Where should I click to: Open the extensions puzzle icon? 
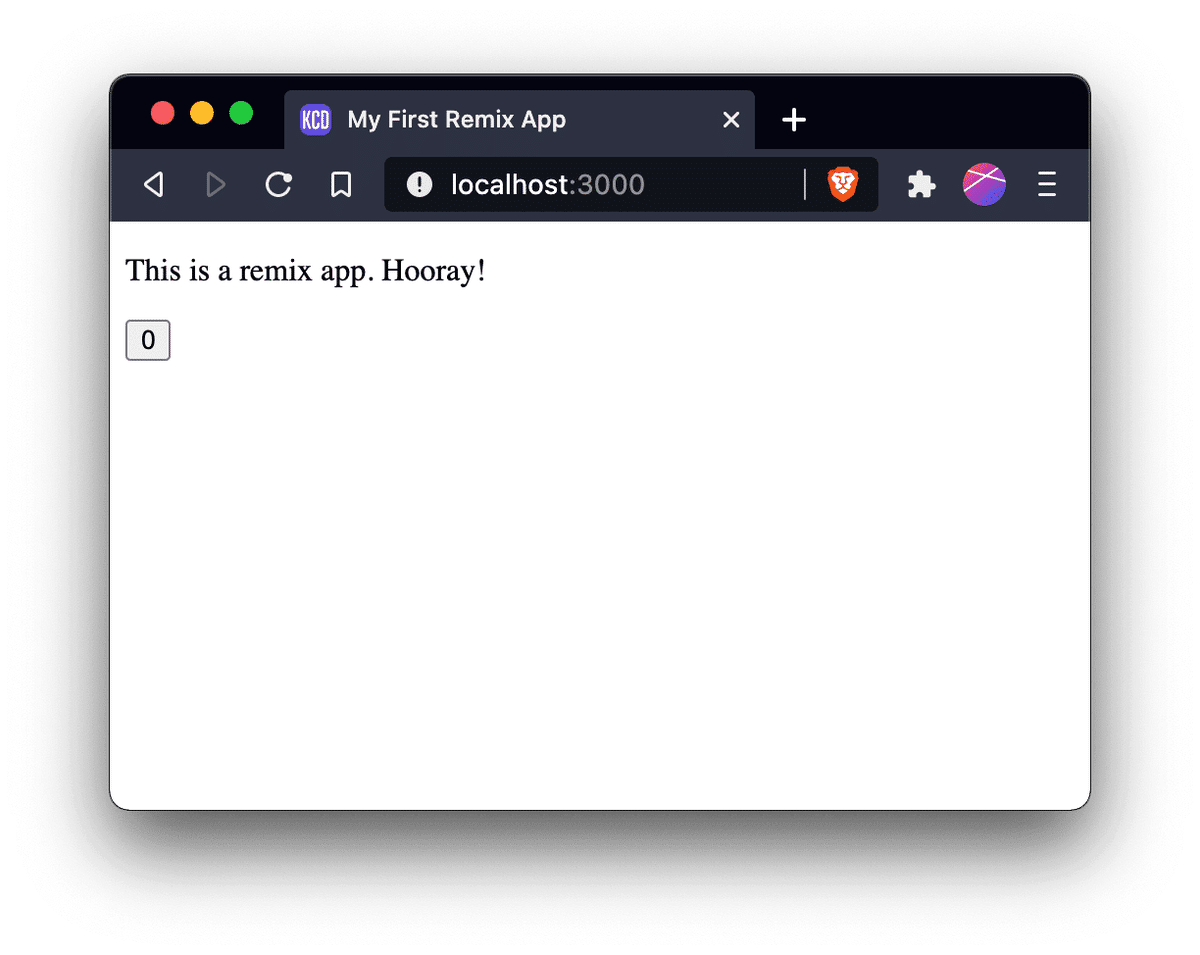(921, 184)
